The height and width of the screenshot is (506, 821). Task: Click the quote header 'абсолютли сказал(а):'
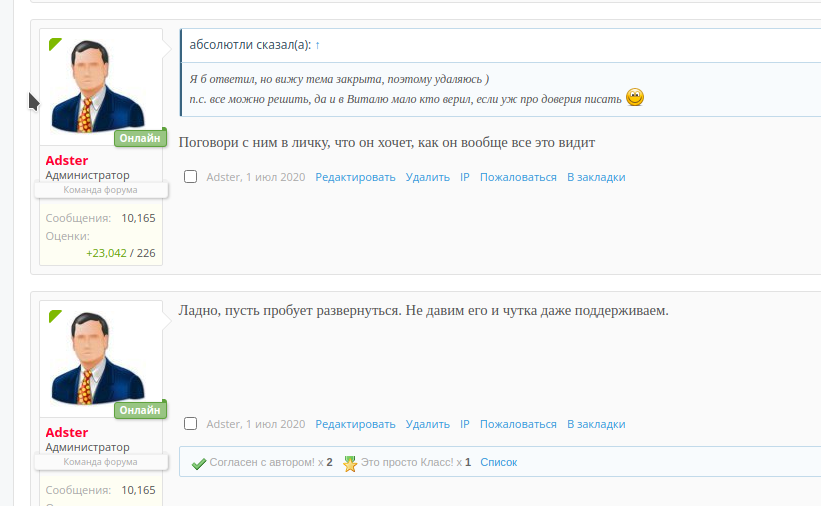point(250,45)
